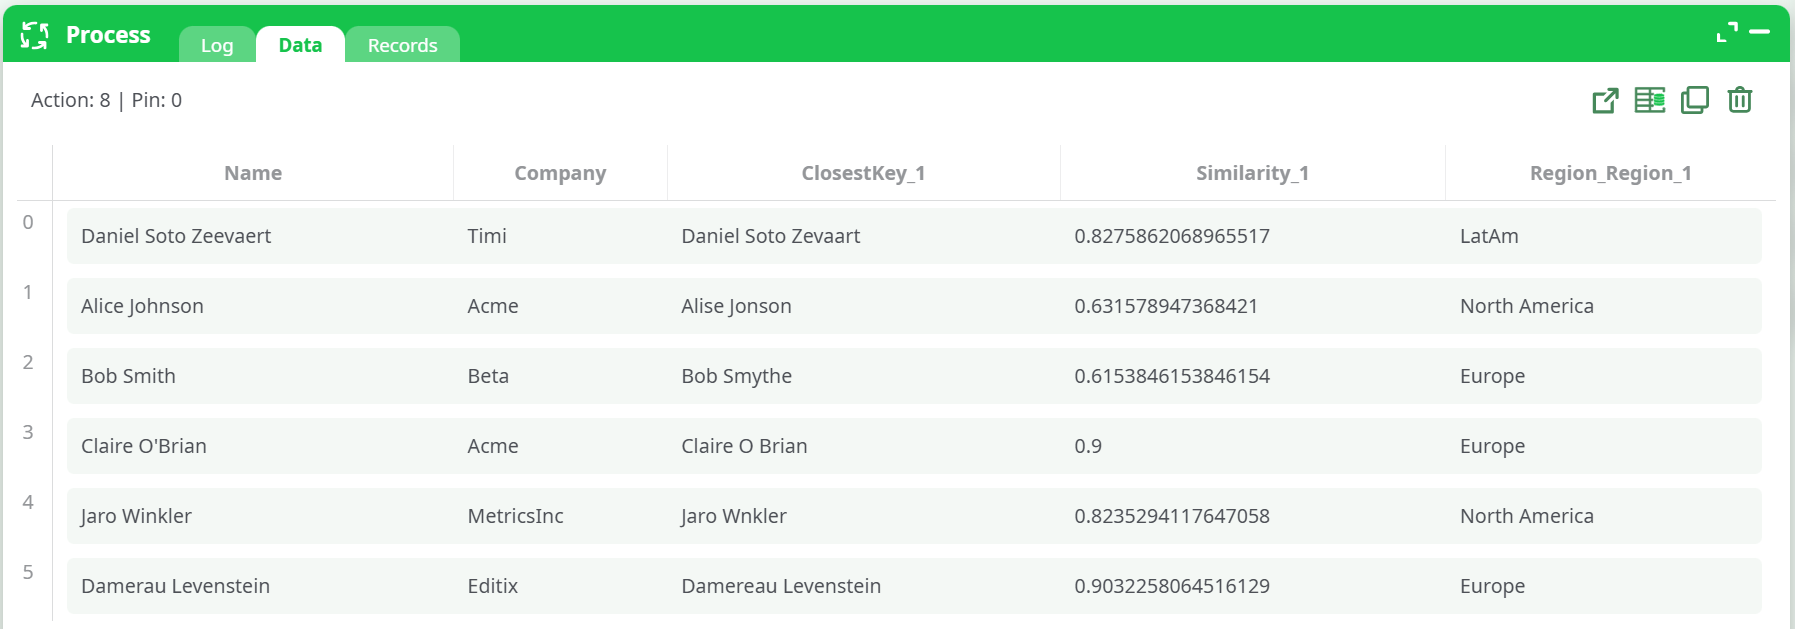
Task: Click the Action: 8 | Pin: 0 label
Action: (x=107, y=100)
